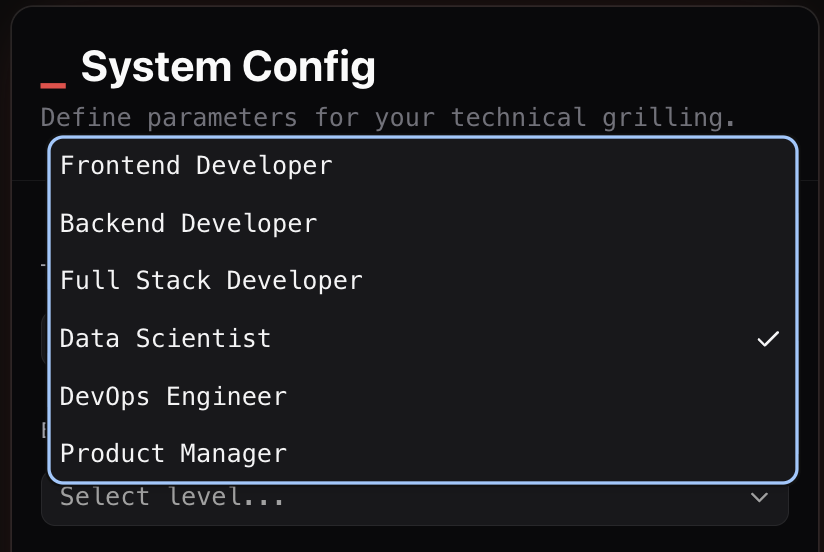
Task: Click the checkmark beside Data Scientist
Action: pos(768,339)
